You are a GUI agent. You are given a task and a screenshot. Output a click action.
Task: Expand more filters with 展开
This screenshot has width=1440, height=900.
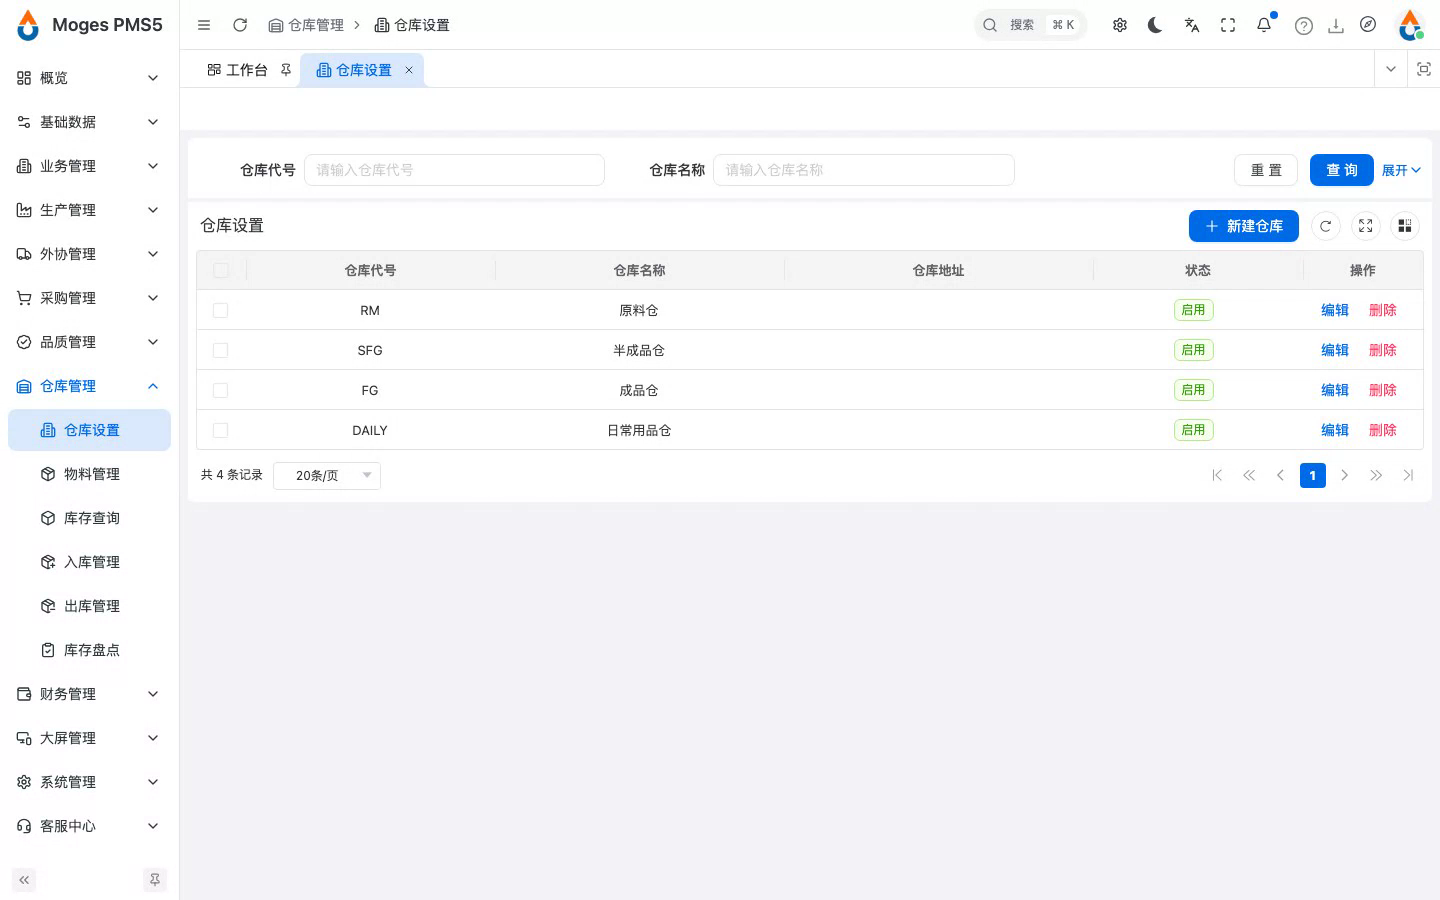click(1401, 170)
